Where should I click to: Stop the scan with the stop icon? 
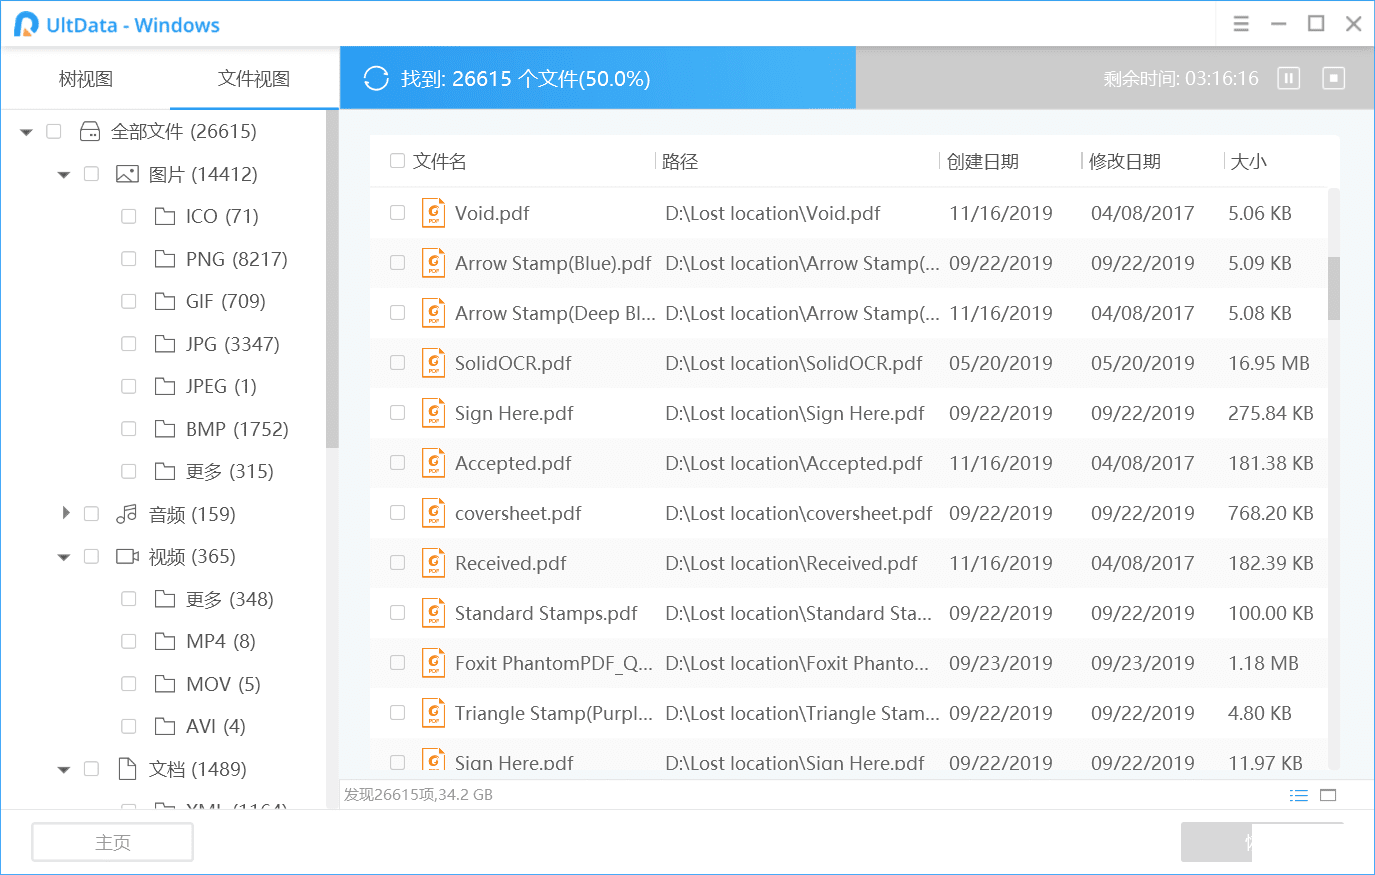click(1334, 78)
